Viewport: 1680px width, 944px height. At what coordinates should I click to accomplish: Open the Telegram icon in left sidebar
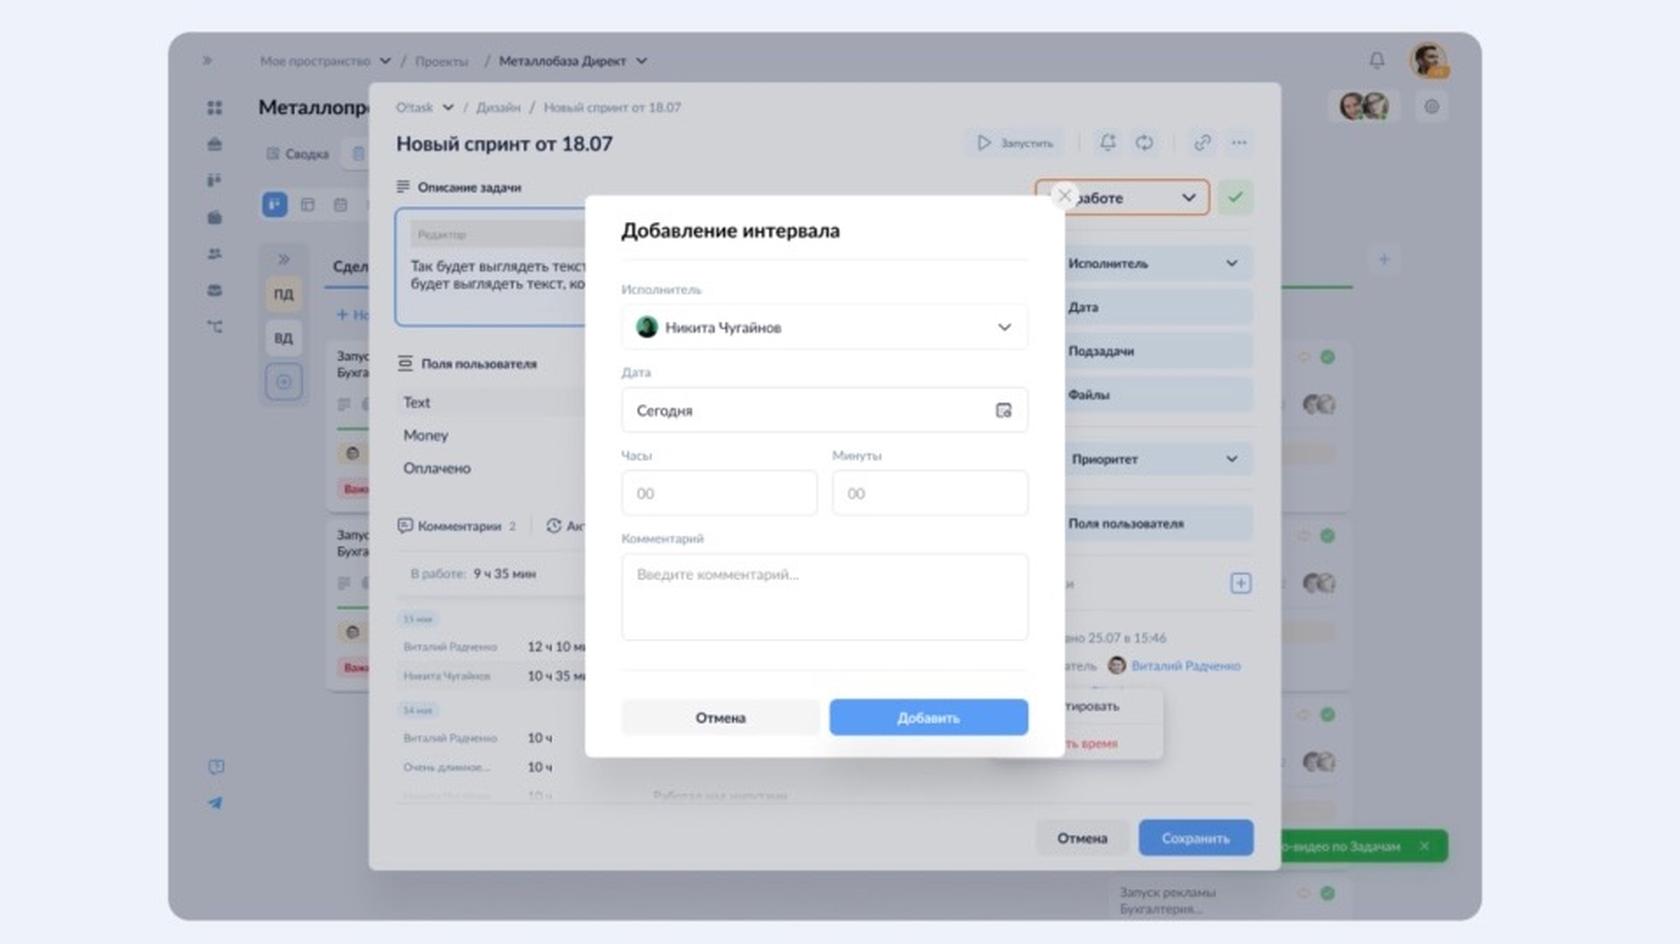(215, 803)
